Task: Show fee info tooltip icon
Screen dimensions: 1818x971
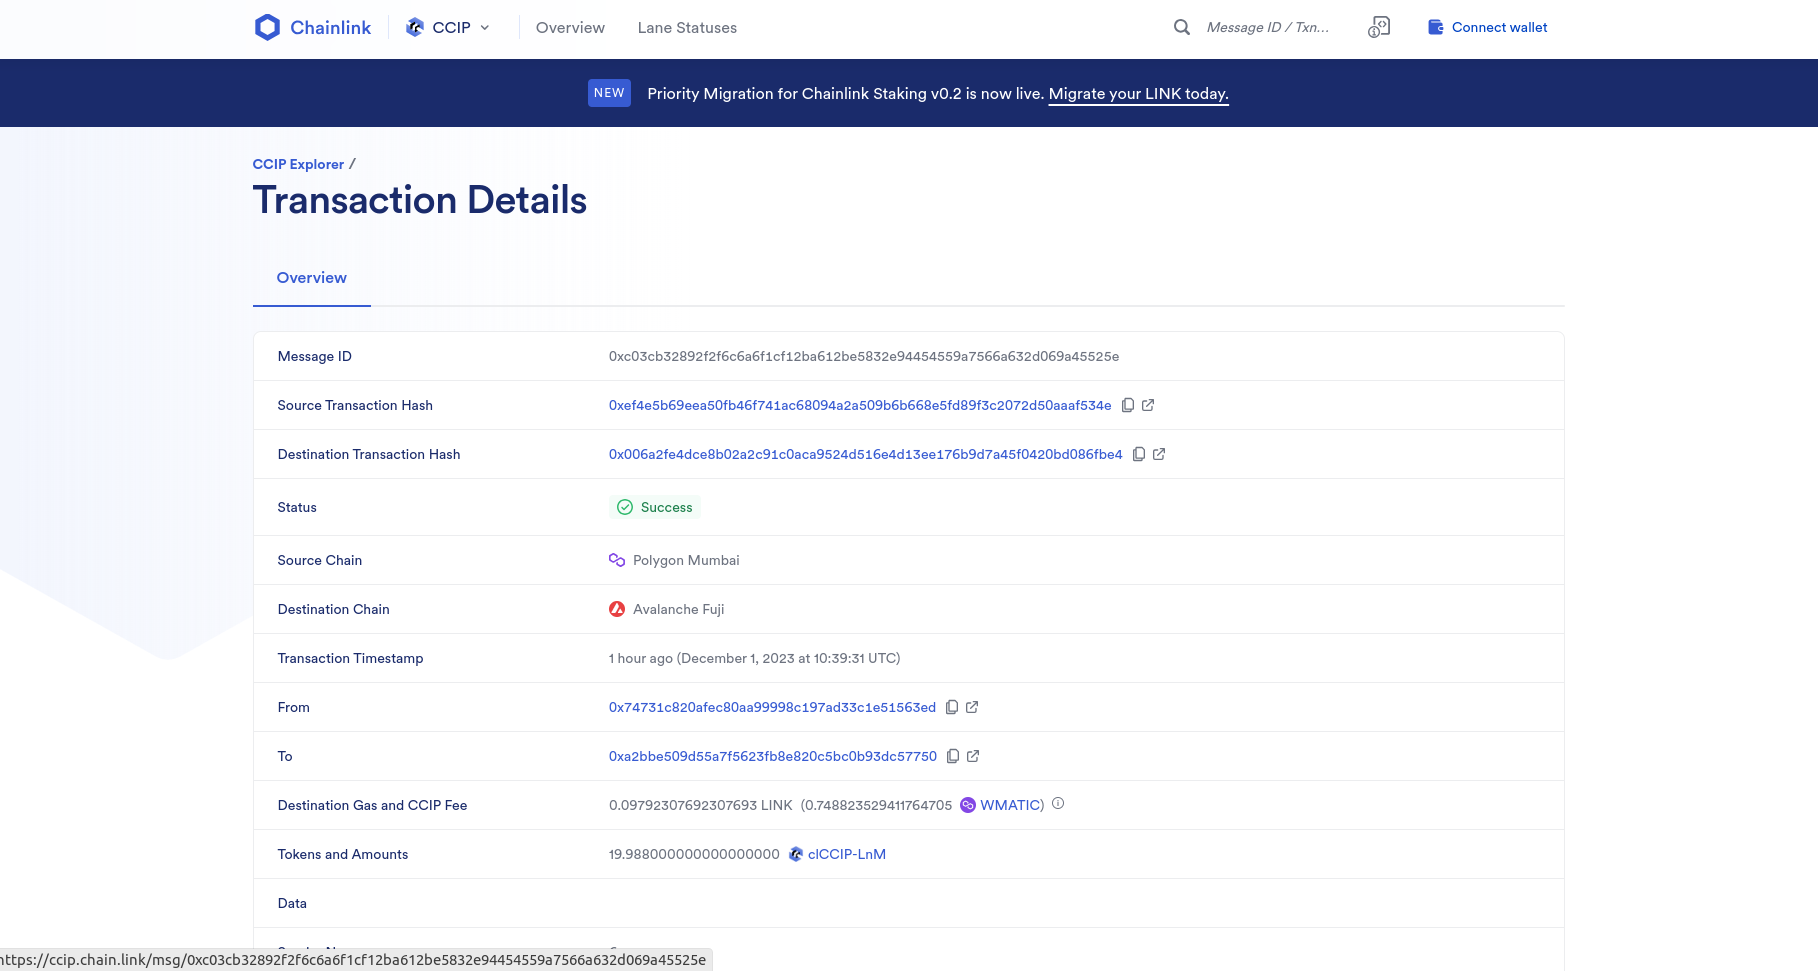Action: 1058,803
